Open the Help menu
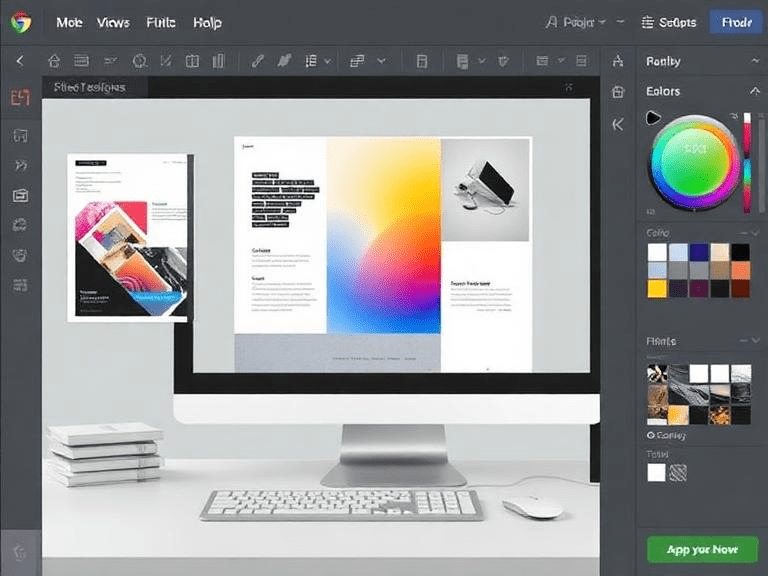The width and height of the screenshot is (768, 576). click(x=207, y=22)
